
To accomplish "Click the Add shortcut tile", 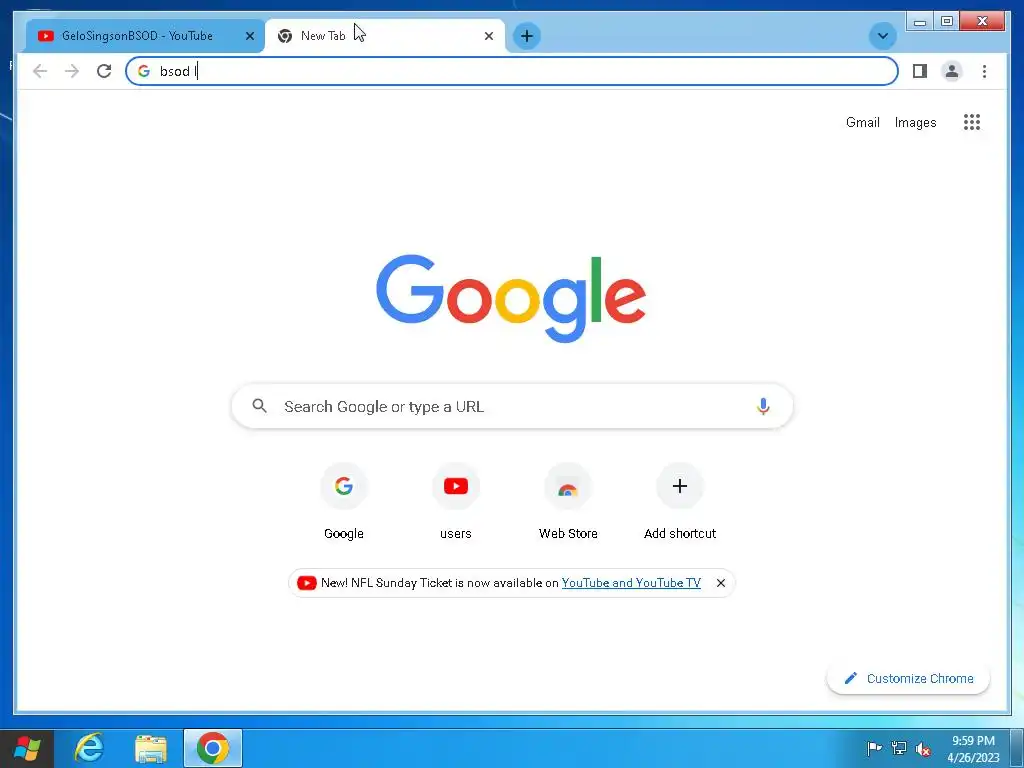I will pyautogui.click(x=680, y=503).
